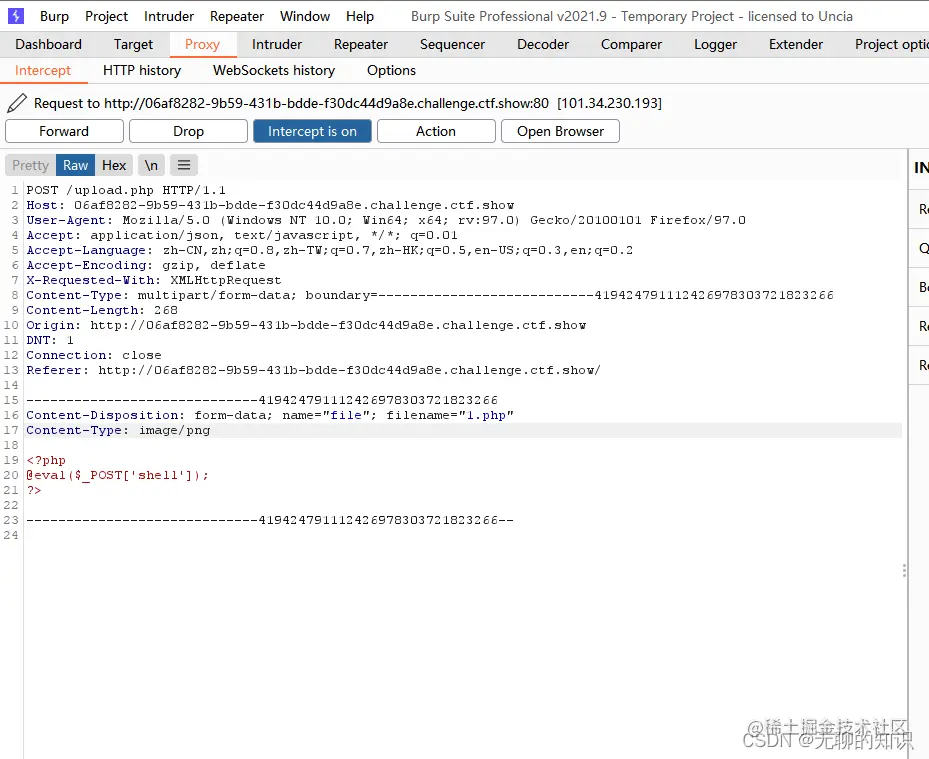Screen dimensions: 929x759
Task: Click the Connection: close line
Action: point(94,355)
